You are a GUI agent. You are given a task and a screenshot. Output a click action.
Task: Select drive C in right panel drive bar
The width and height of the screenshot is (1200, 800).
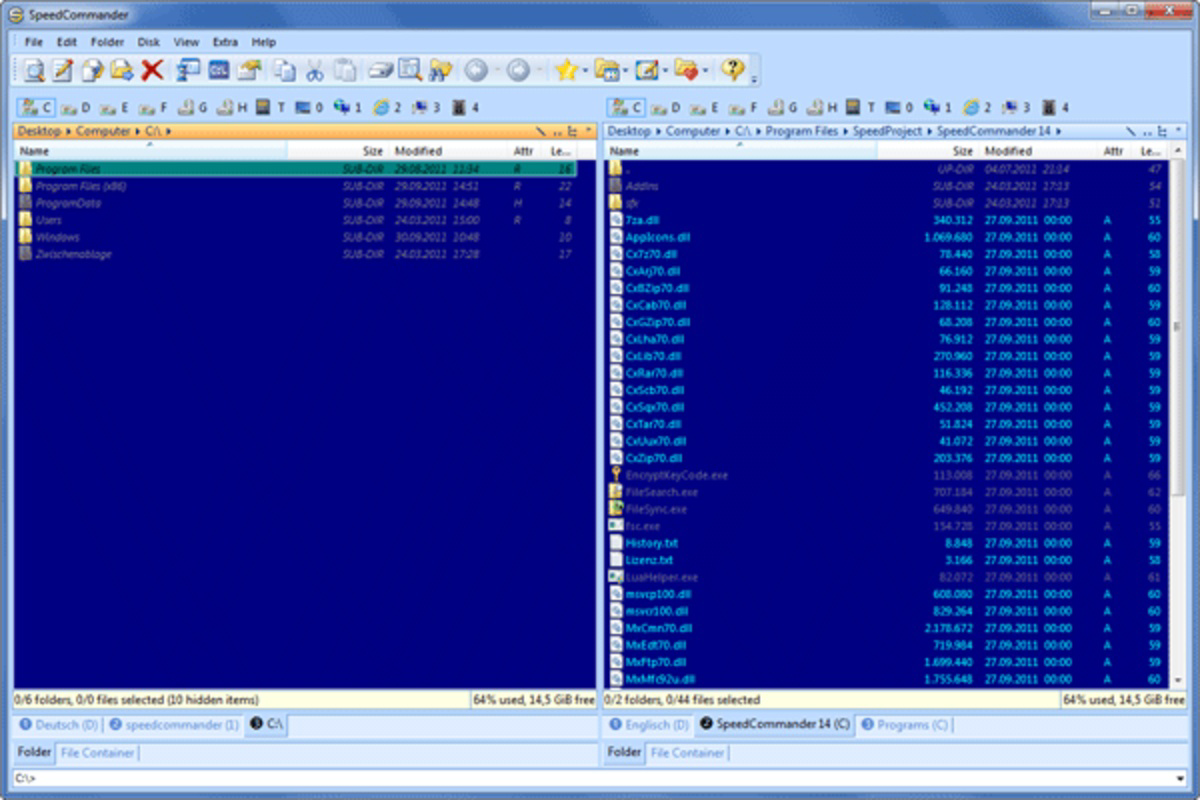626,107
